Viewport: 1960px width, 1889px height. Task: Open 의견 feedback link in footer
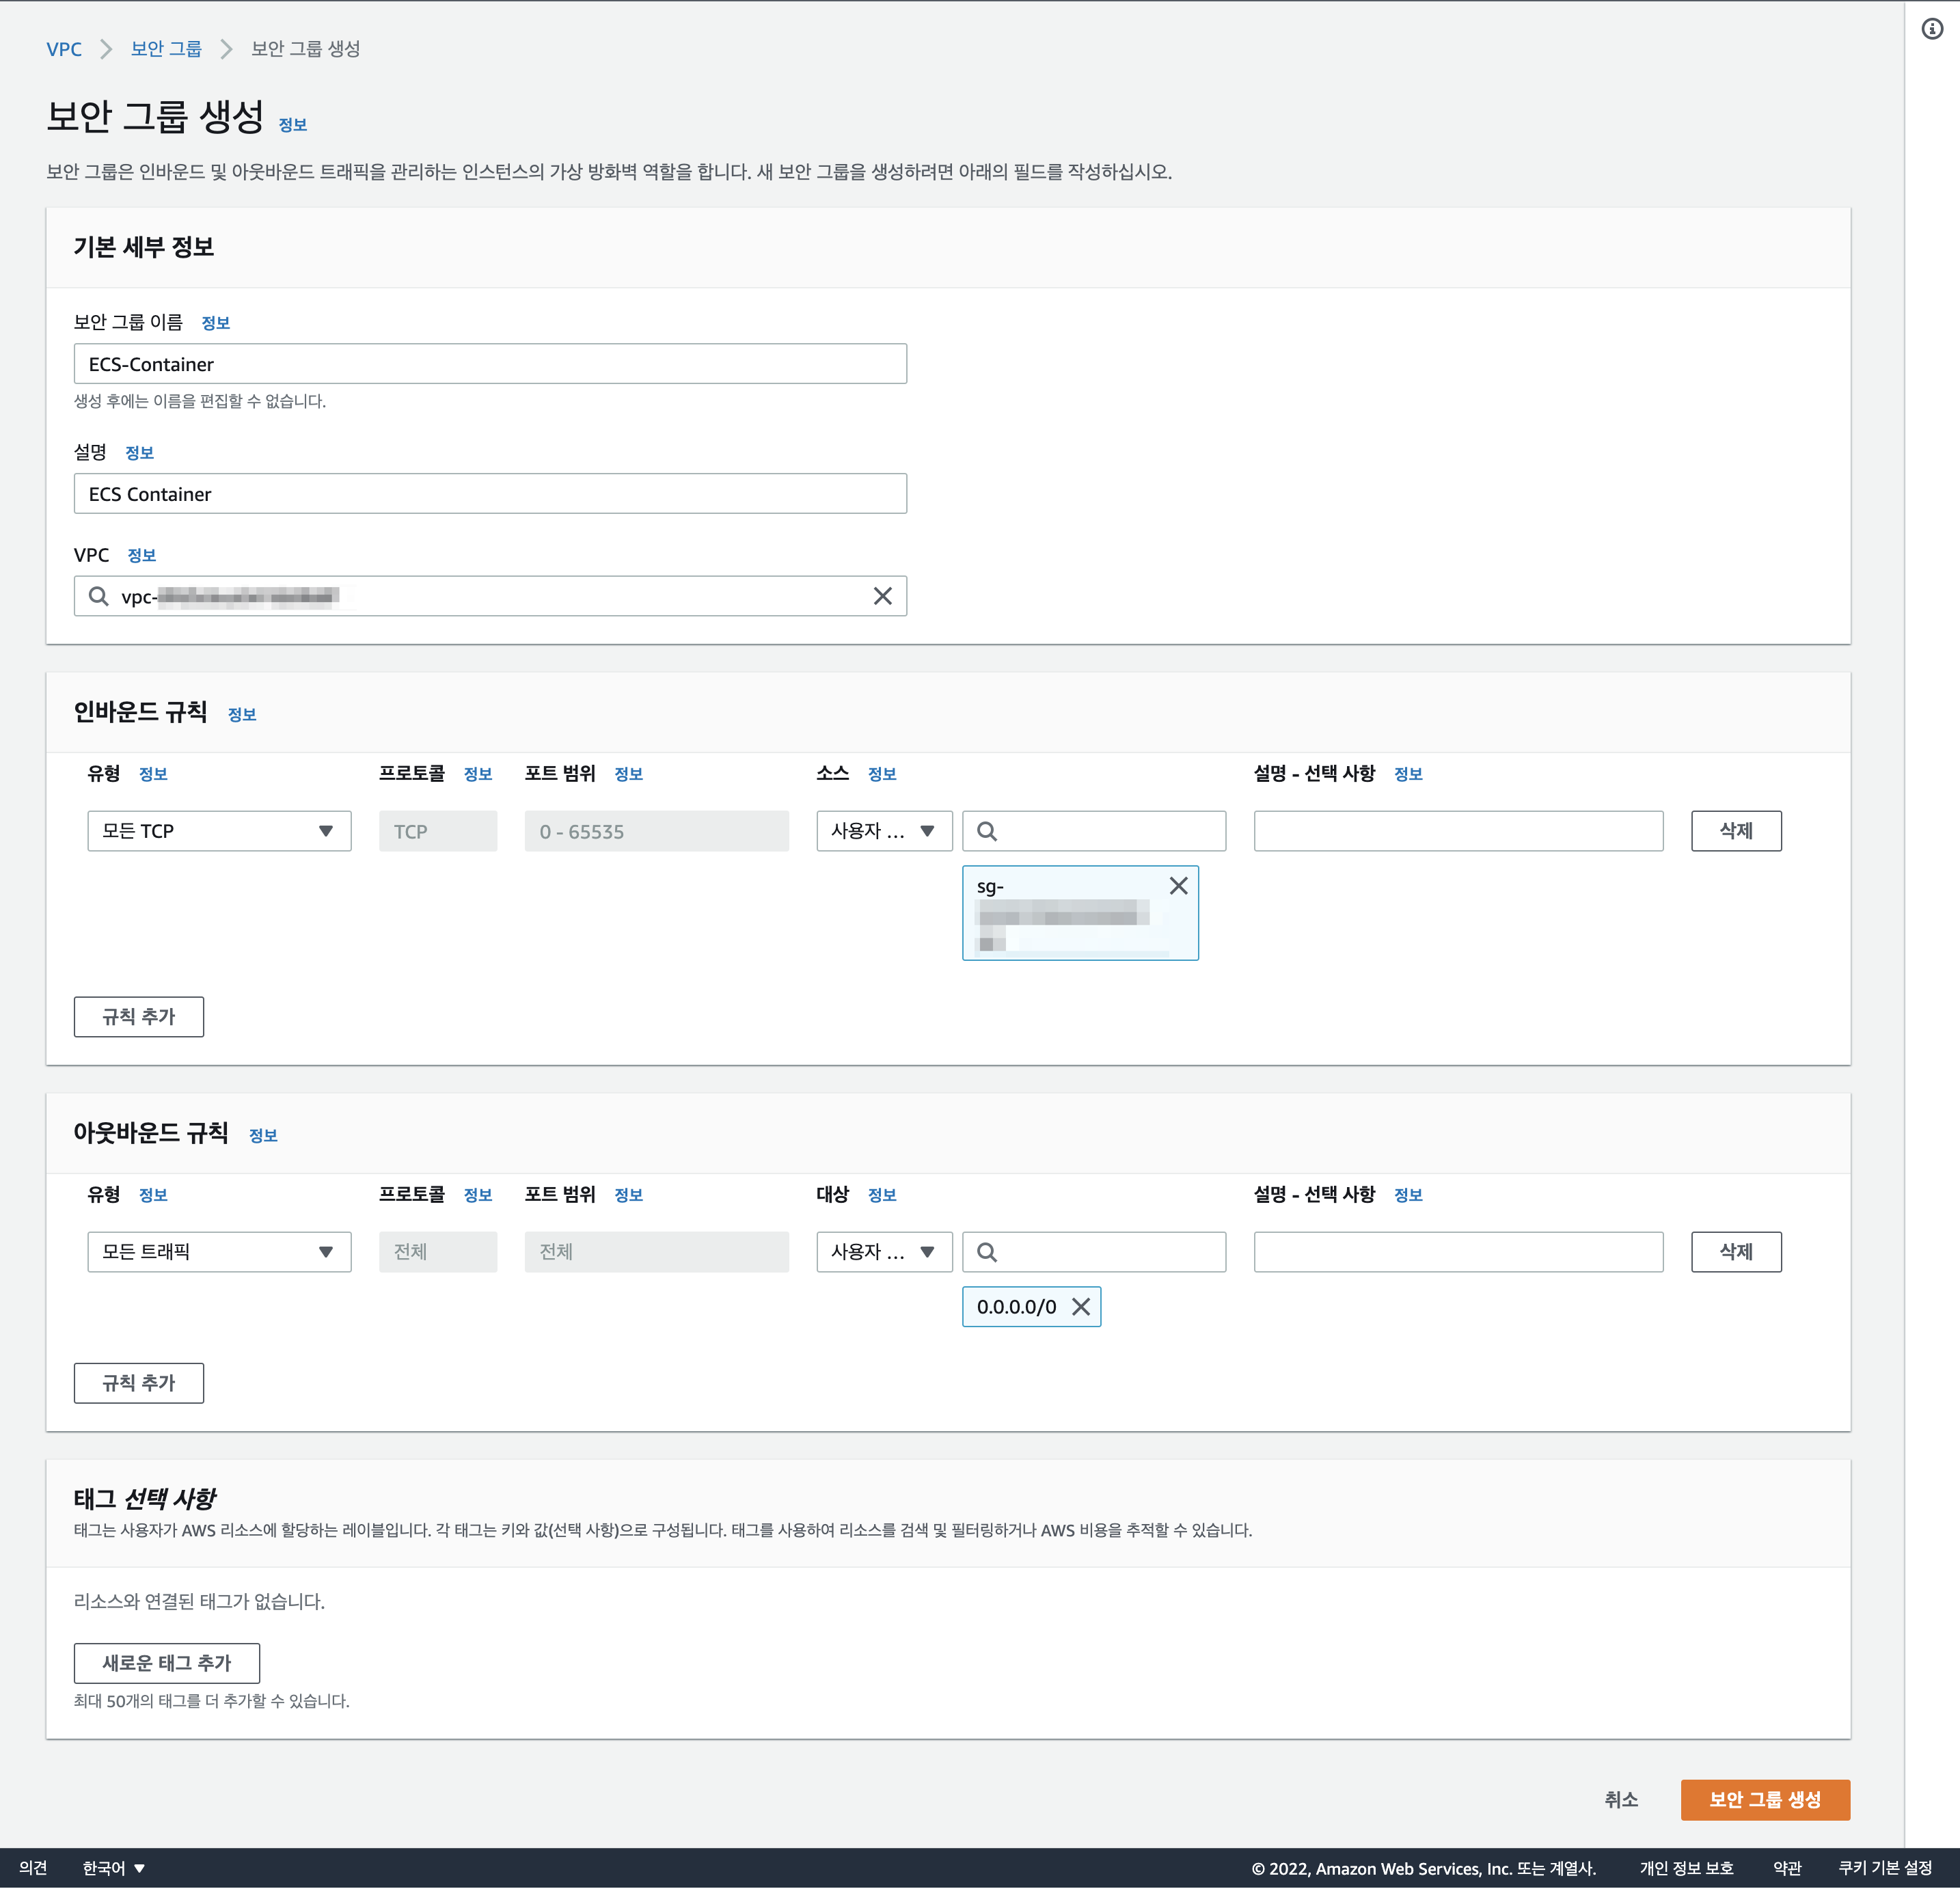click(x=33, y=1868)
